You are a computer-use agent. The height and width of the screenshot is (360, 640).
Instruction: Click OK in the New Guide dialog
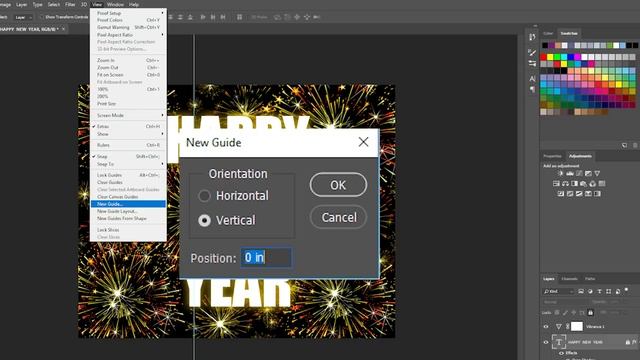point(338,185)
